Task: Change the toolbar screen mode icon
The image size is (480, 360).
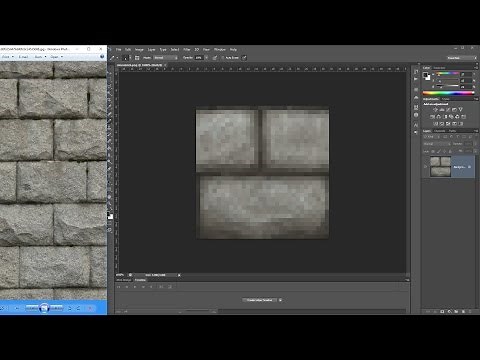Action: pyautogui.click(x=110, y=229)
